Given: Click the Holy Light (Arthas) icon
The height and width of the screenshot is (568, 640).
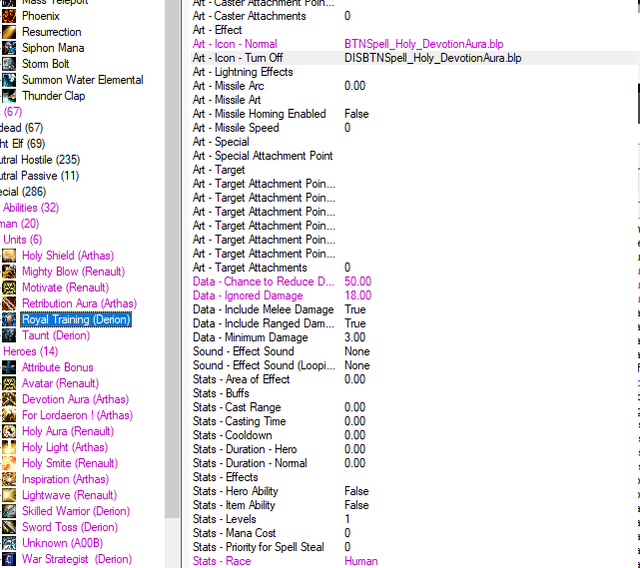Looking at the screenshot, I should click(x=9, y=447).
